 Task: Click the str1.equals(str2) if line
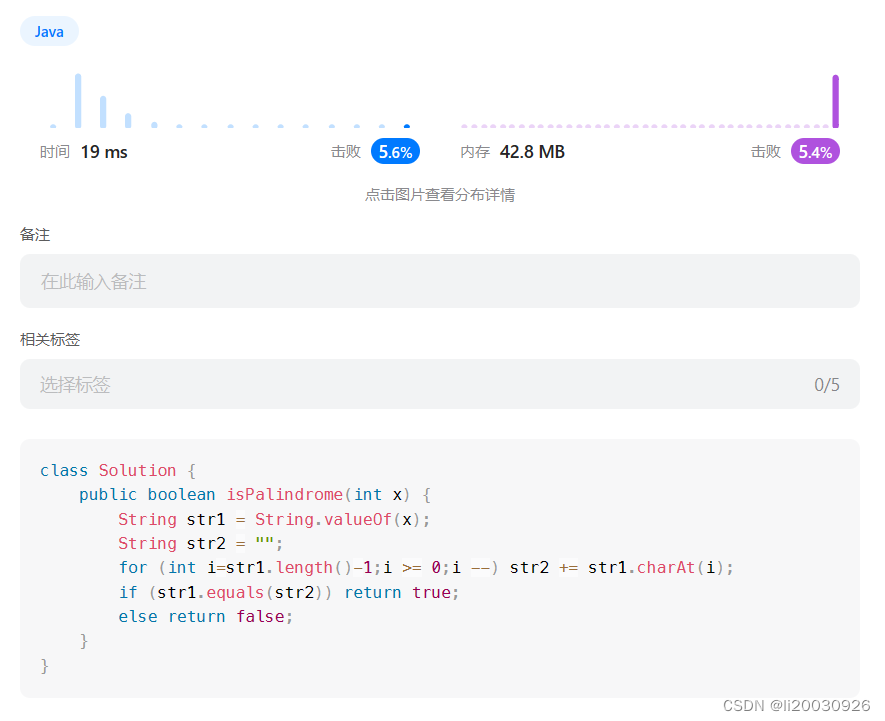(289, 592)
